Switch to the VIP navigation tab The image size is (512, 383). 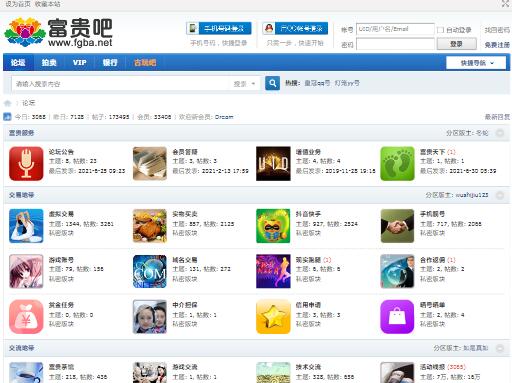click(79, 62)
